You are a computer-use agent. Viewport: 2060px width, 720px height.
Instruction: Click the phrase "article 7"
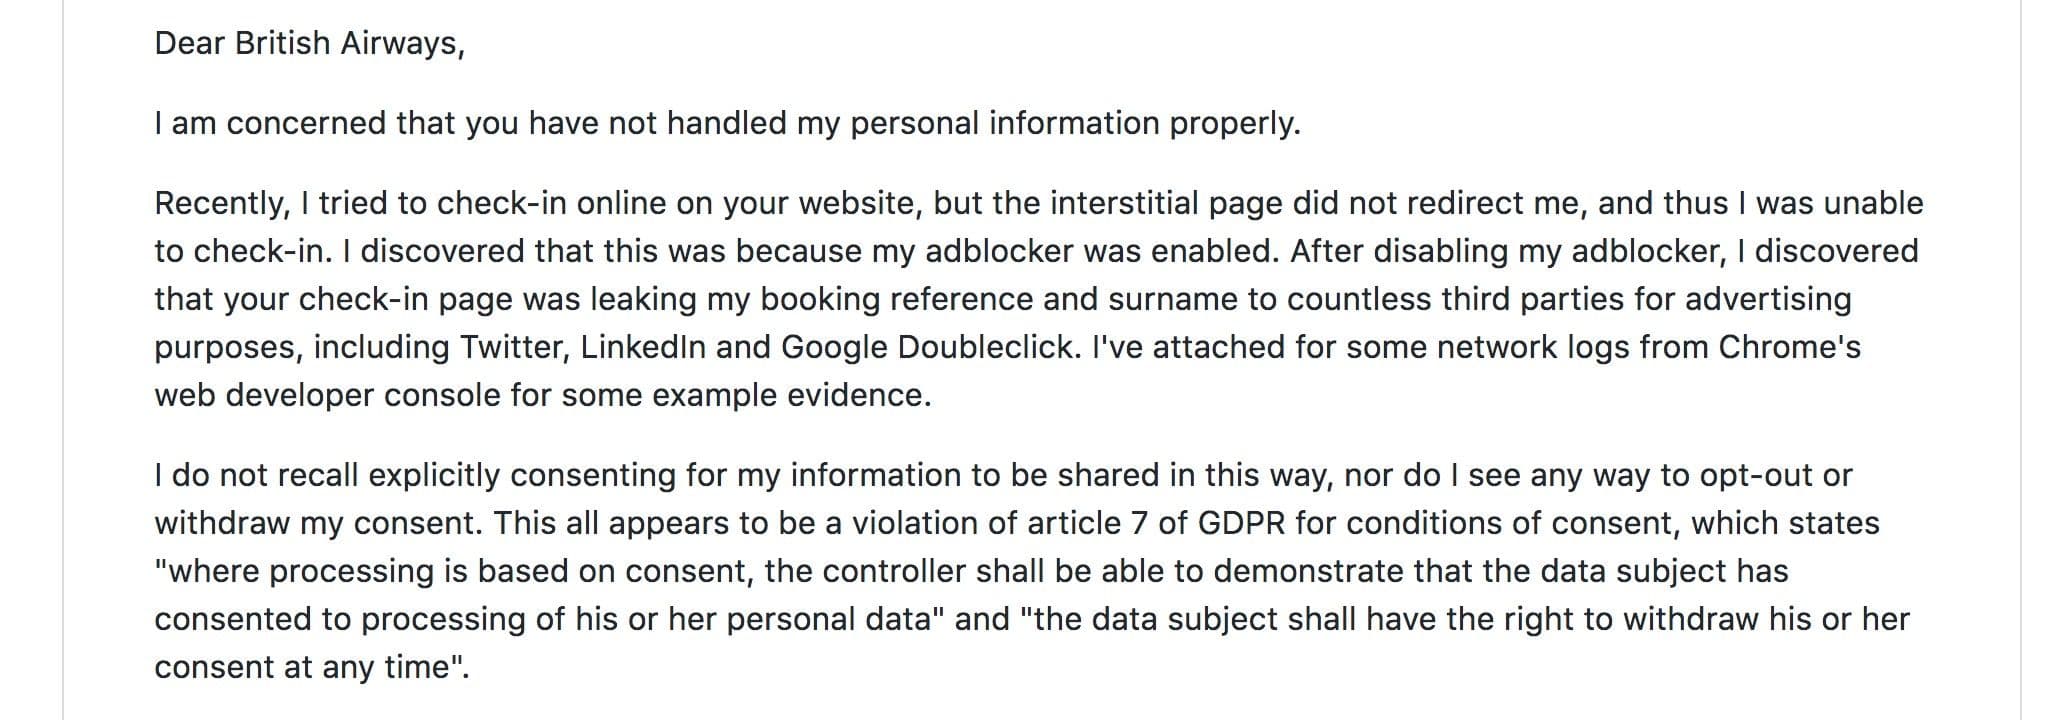[1089, 523]
